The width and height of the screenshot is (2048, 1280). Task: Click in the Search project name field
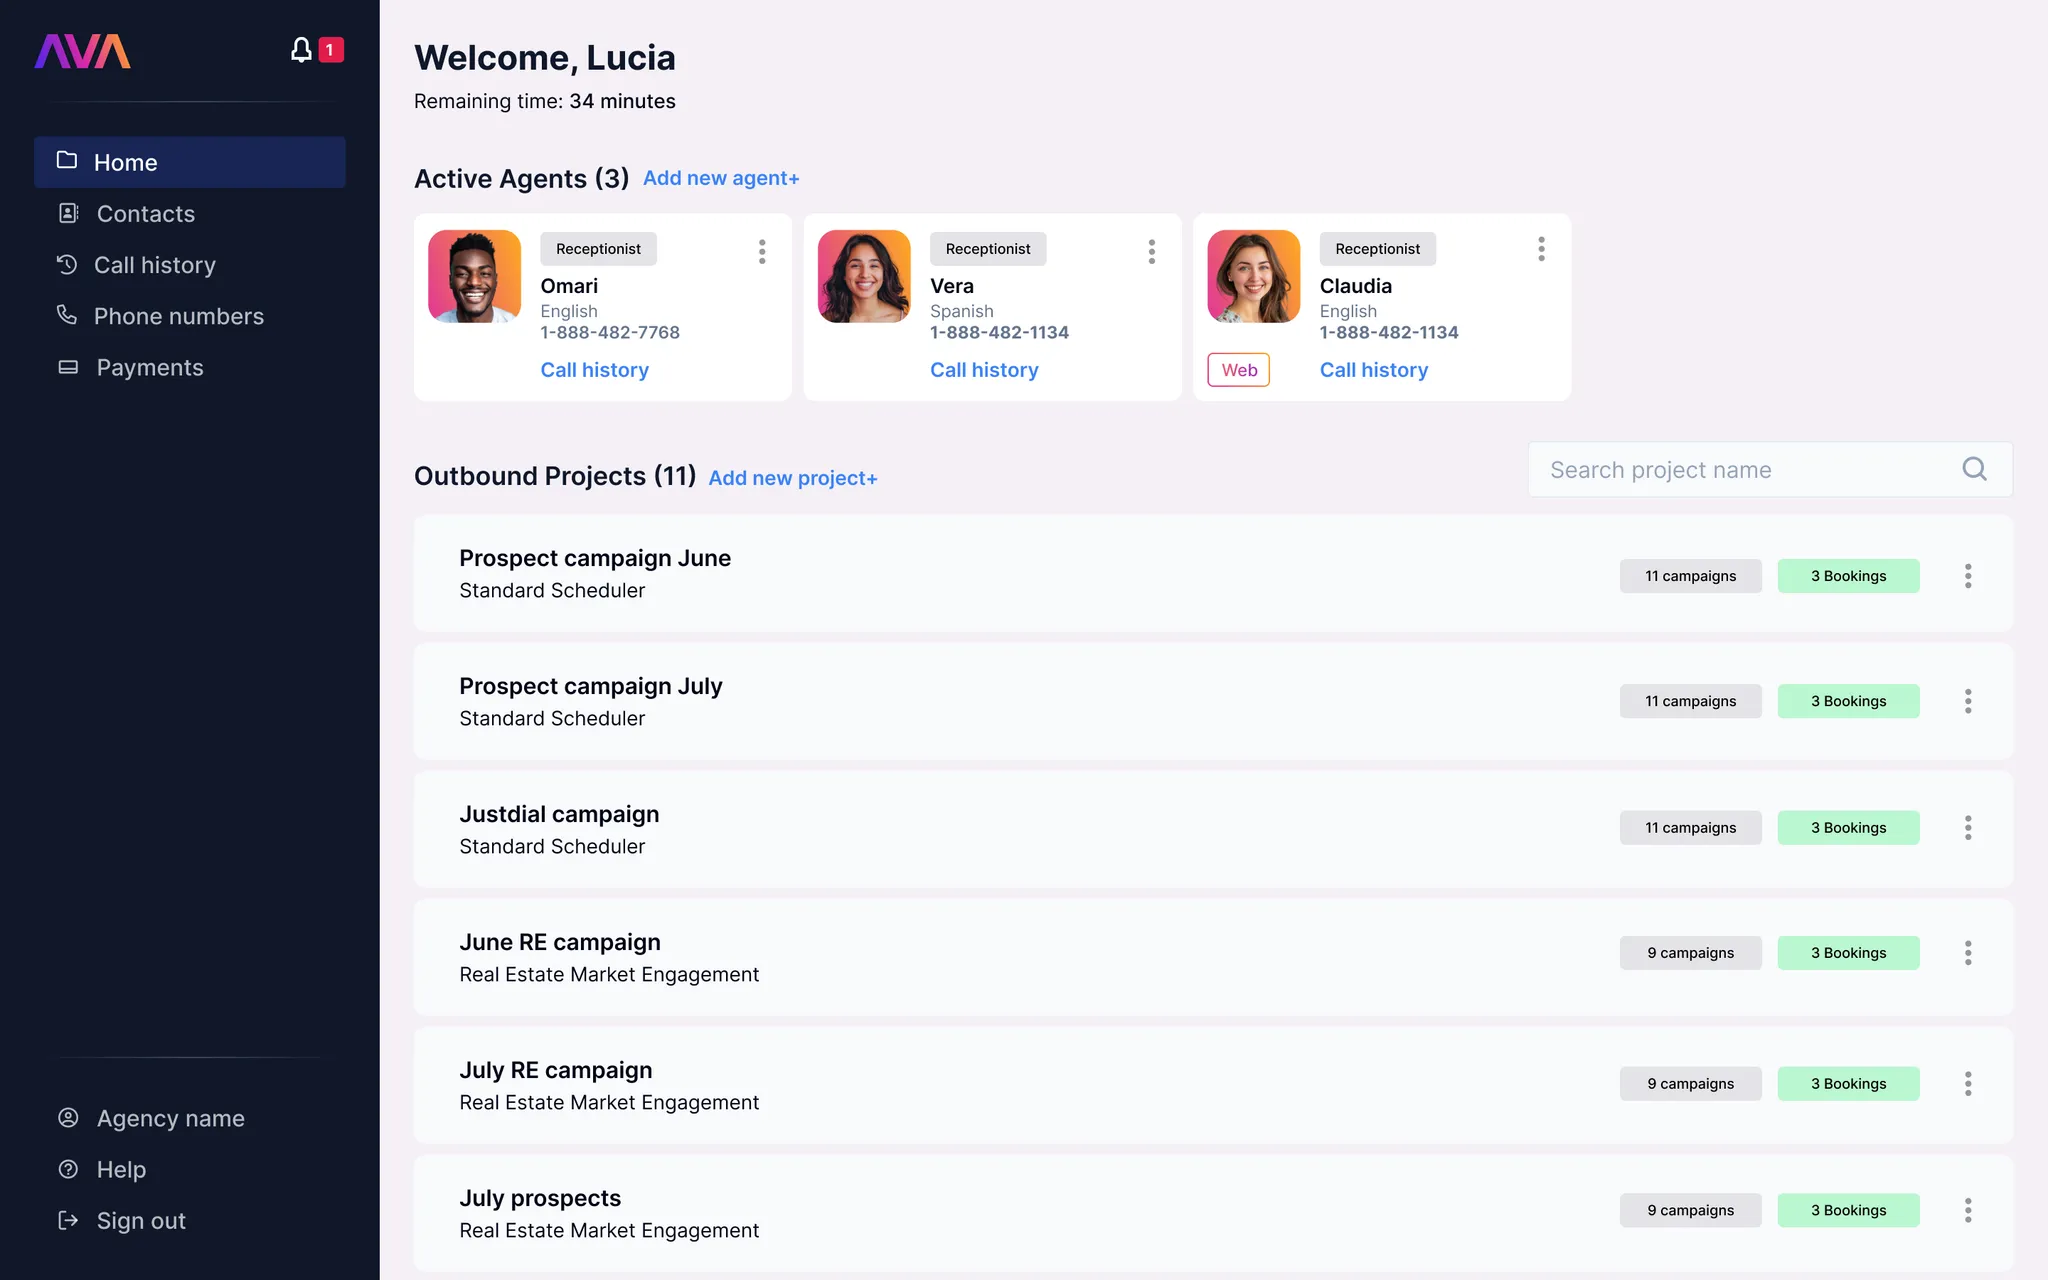[x=1770, y=469]
